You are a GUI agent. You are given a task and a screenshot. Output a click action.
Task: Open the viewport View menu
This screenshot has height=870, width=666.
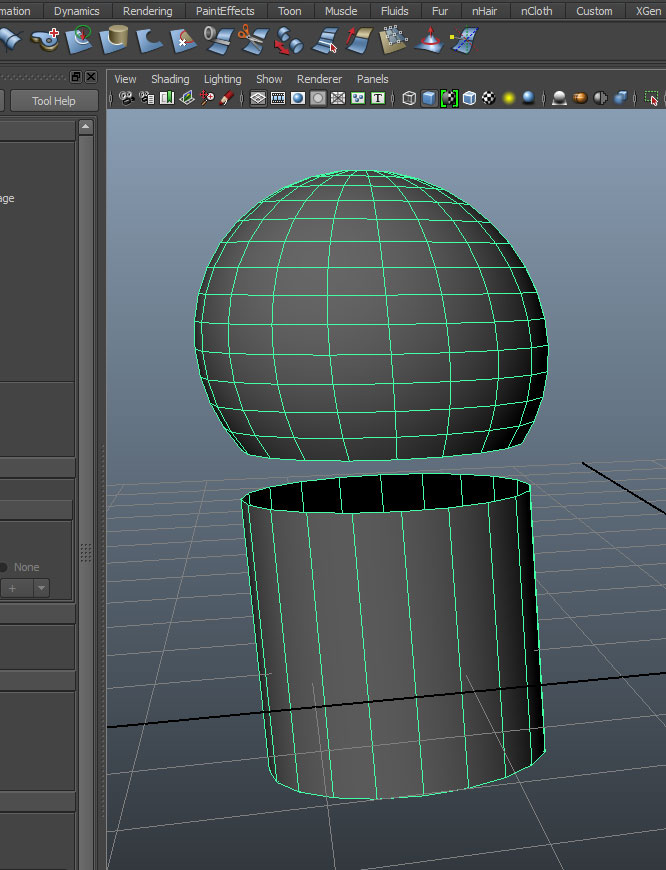tap(125, 79)
